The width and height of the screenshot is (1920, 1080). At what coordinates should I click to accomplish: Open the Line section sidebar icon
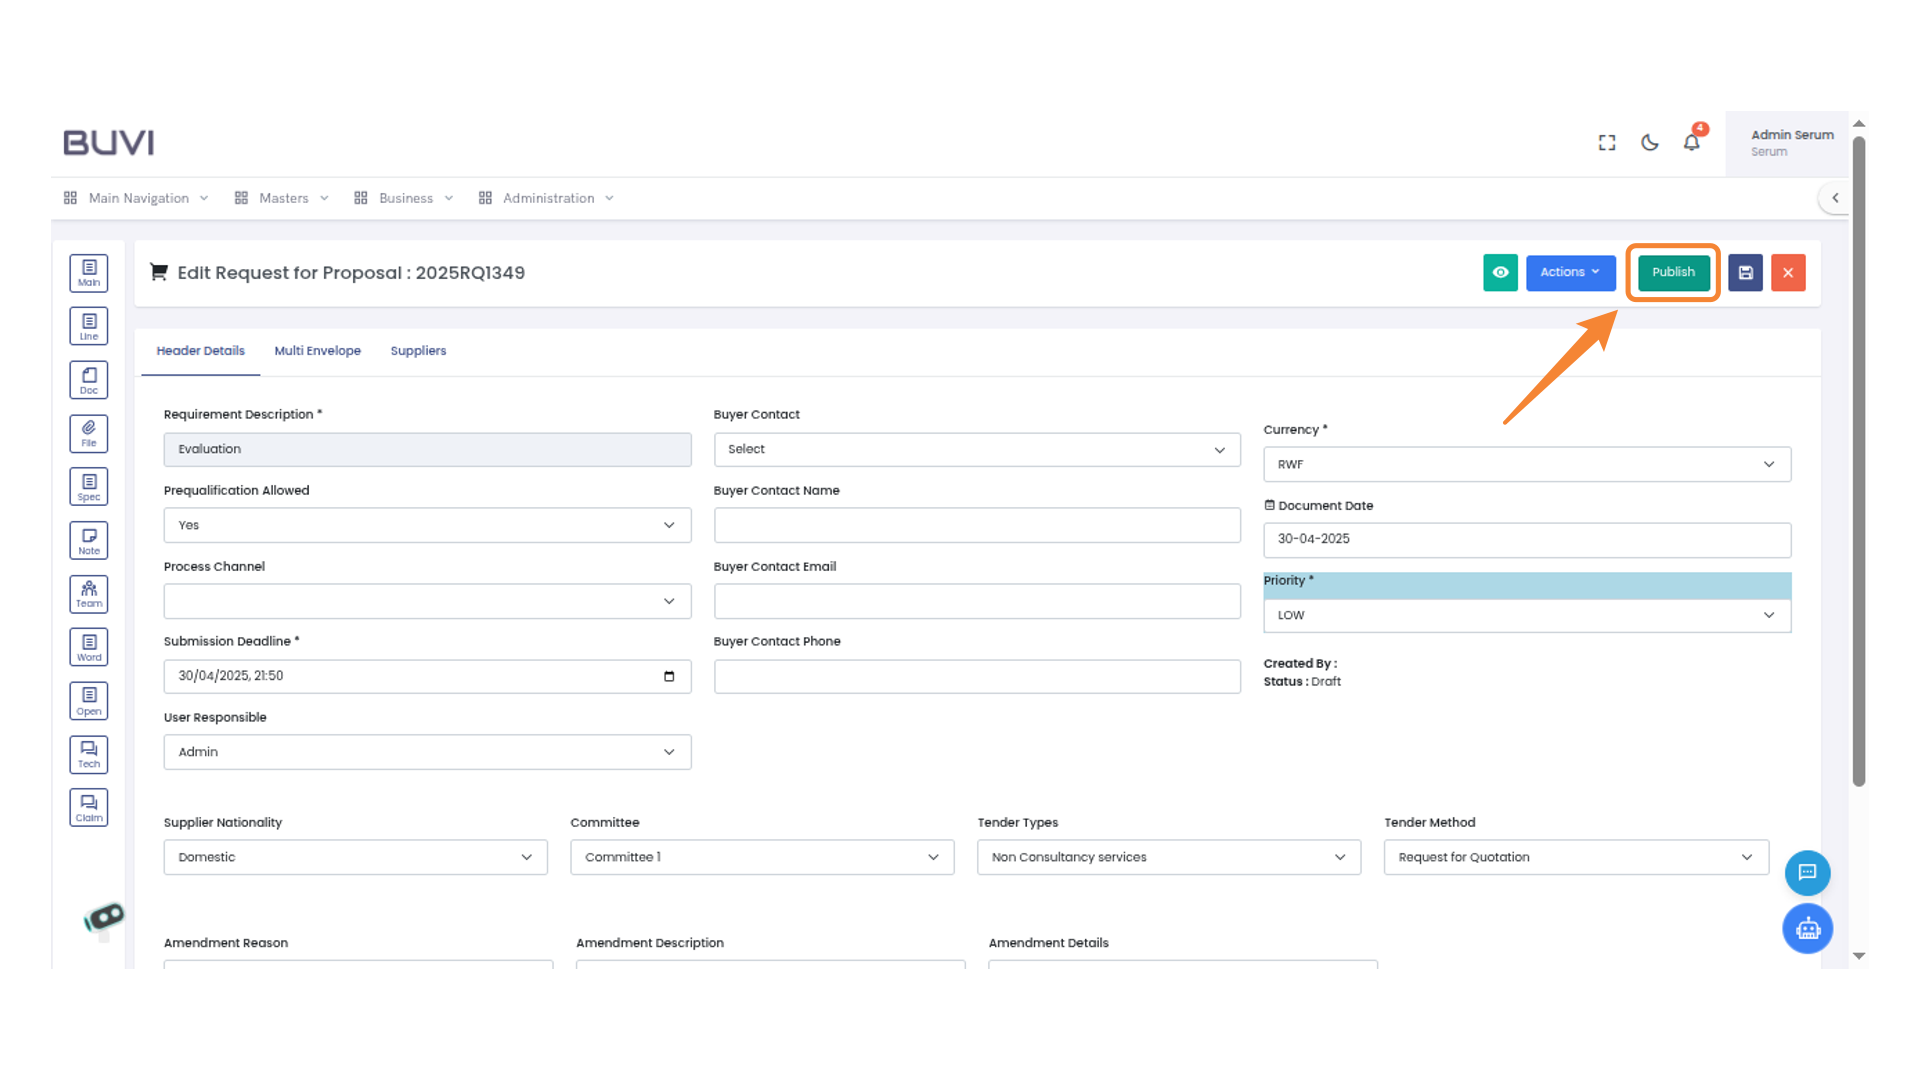point(89,326)
